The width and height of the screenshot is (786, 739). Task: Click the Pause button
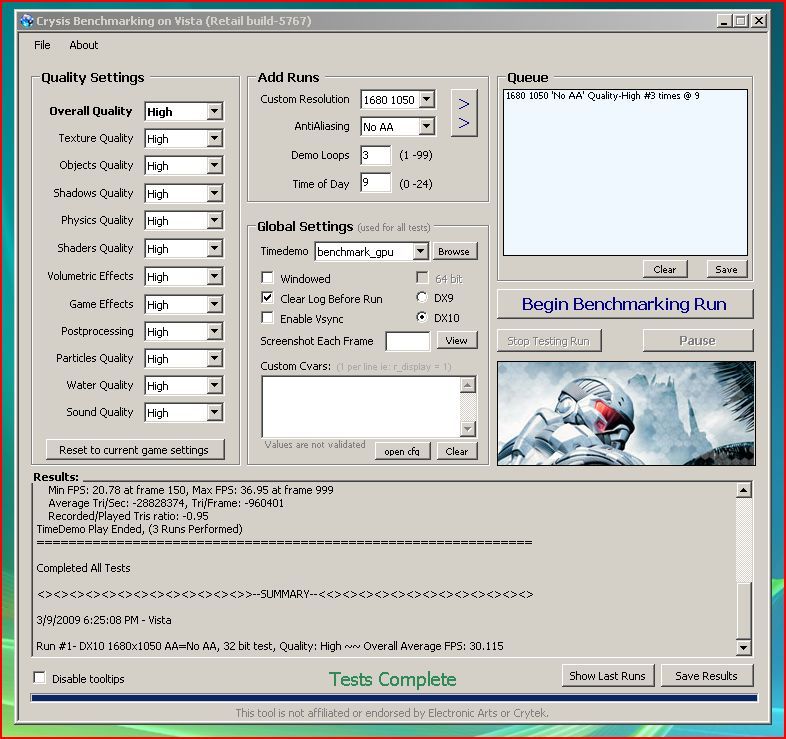[x=697, y=341]
